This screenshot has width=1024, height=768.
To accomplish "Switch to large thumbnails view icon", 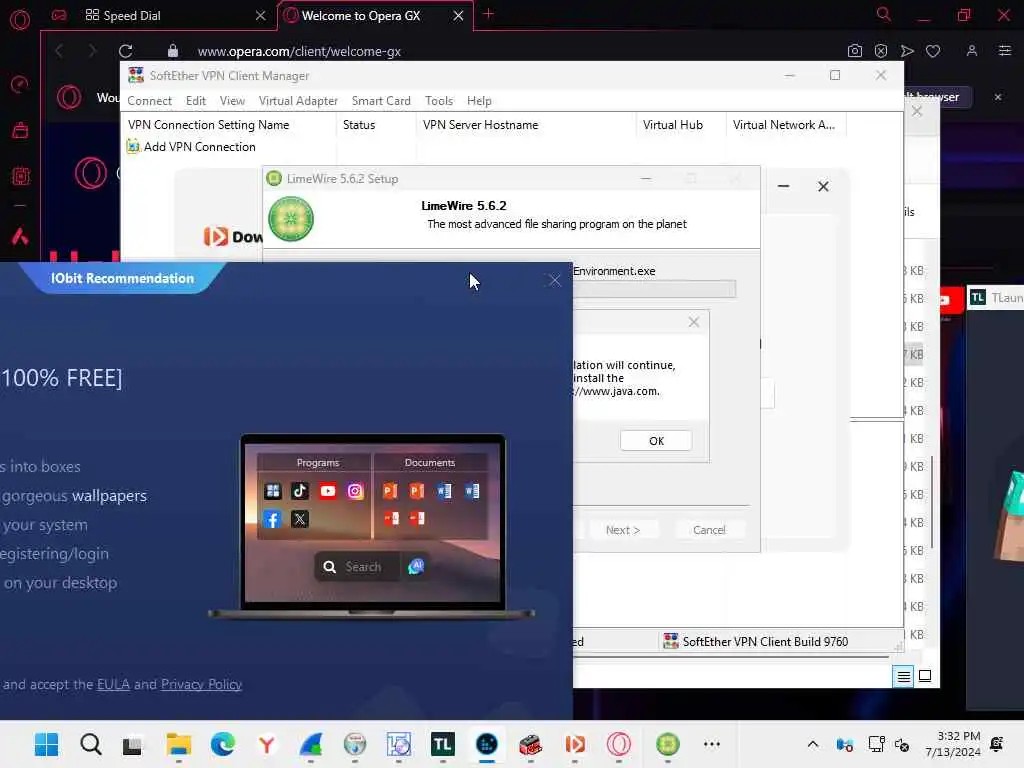I will point(925,676).
